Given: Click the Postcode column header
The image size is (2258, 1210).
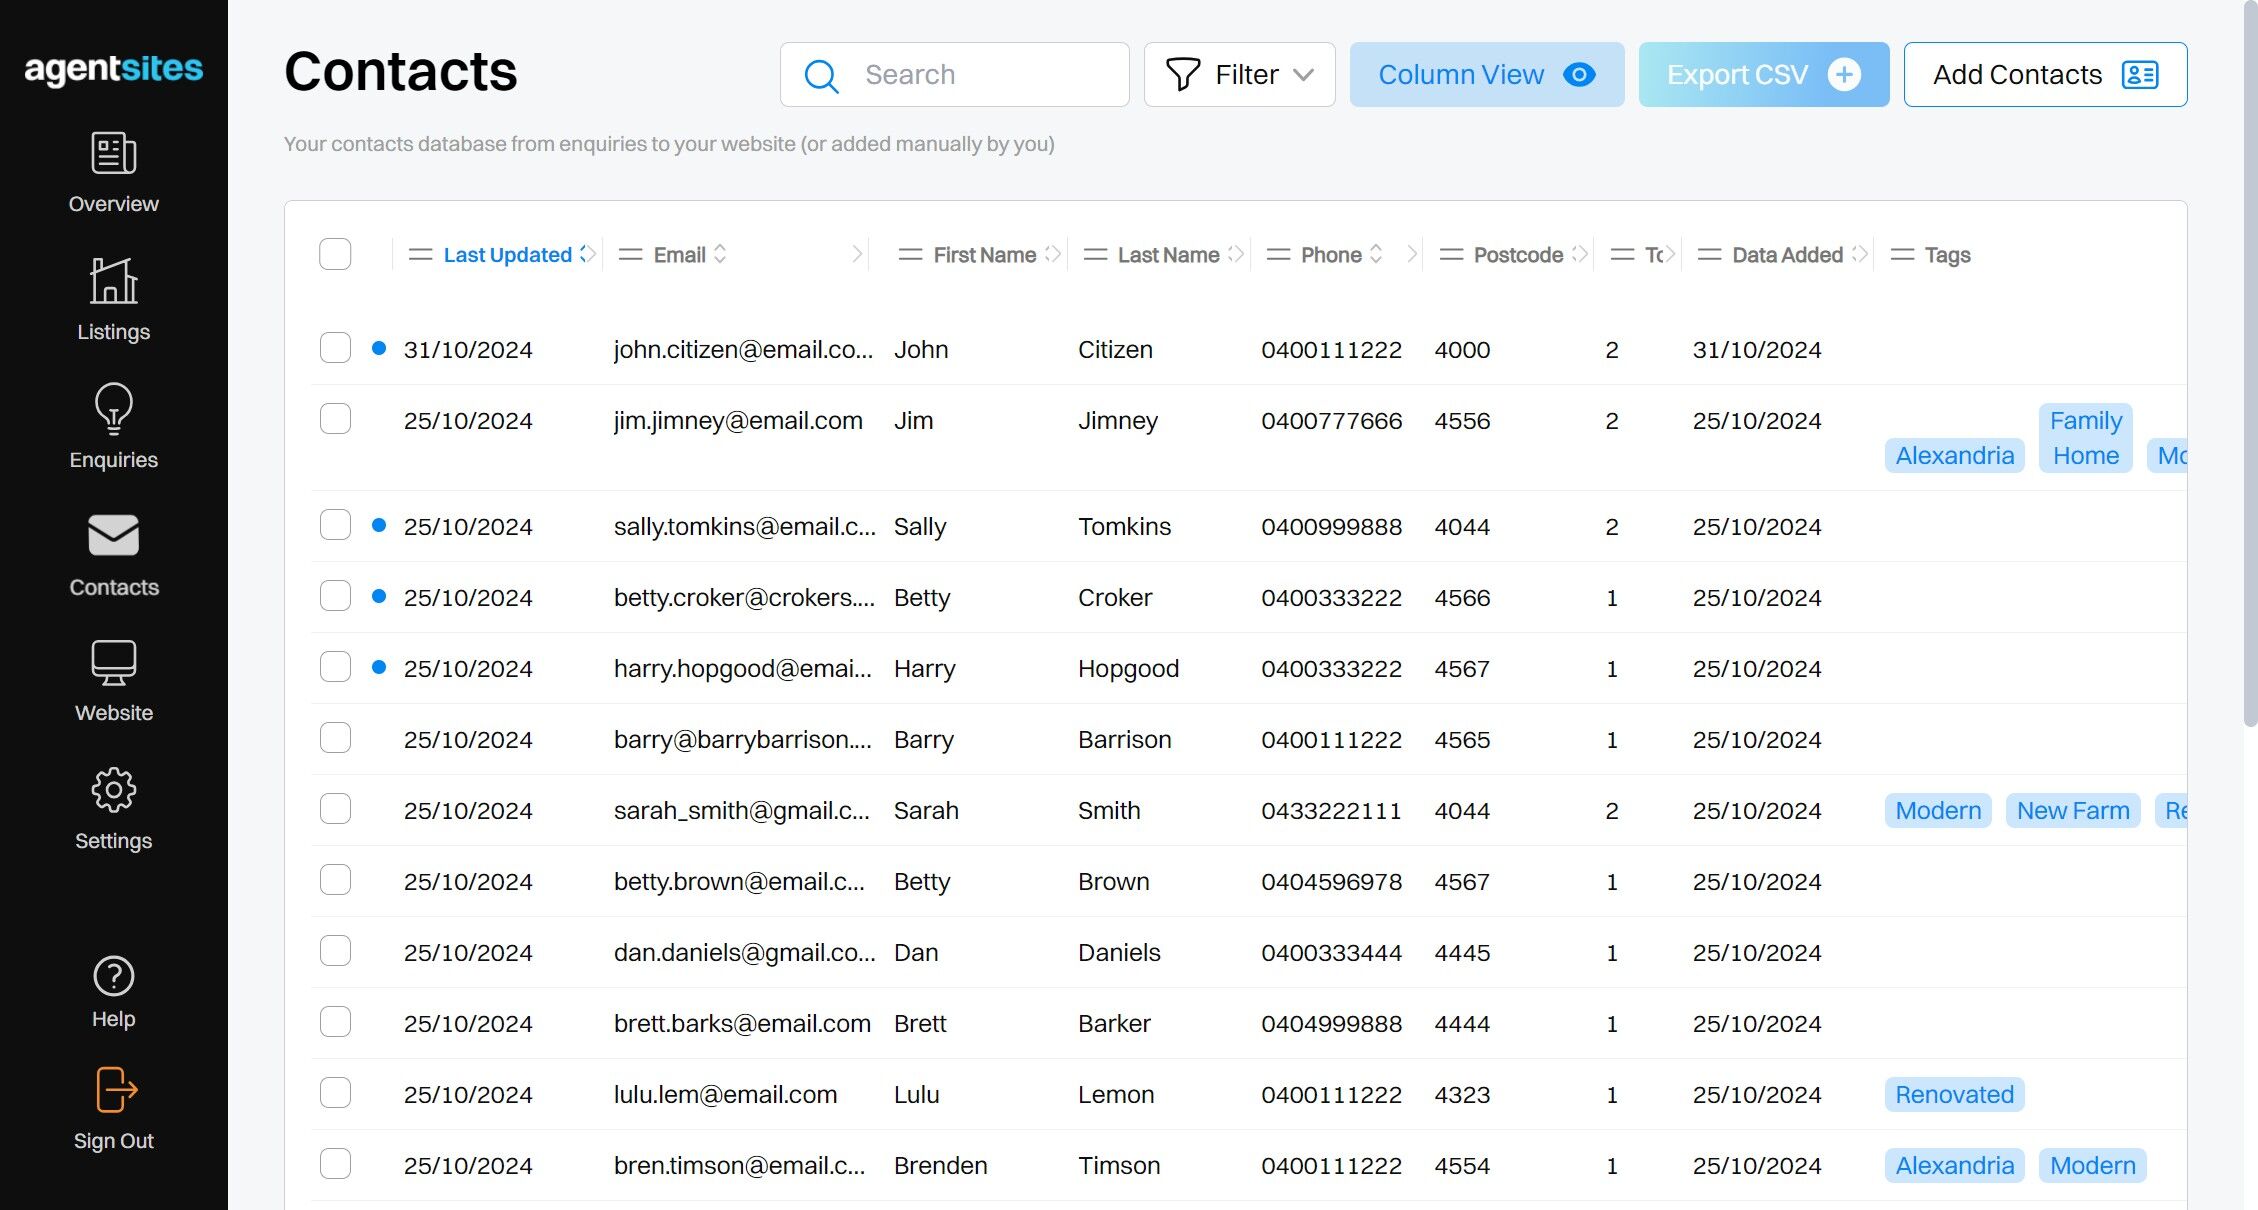Looking at the screenshot, I should coord(1518,255).
